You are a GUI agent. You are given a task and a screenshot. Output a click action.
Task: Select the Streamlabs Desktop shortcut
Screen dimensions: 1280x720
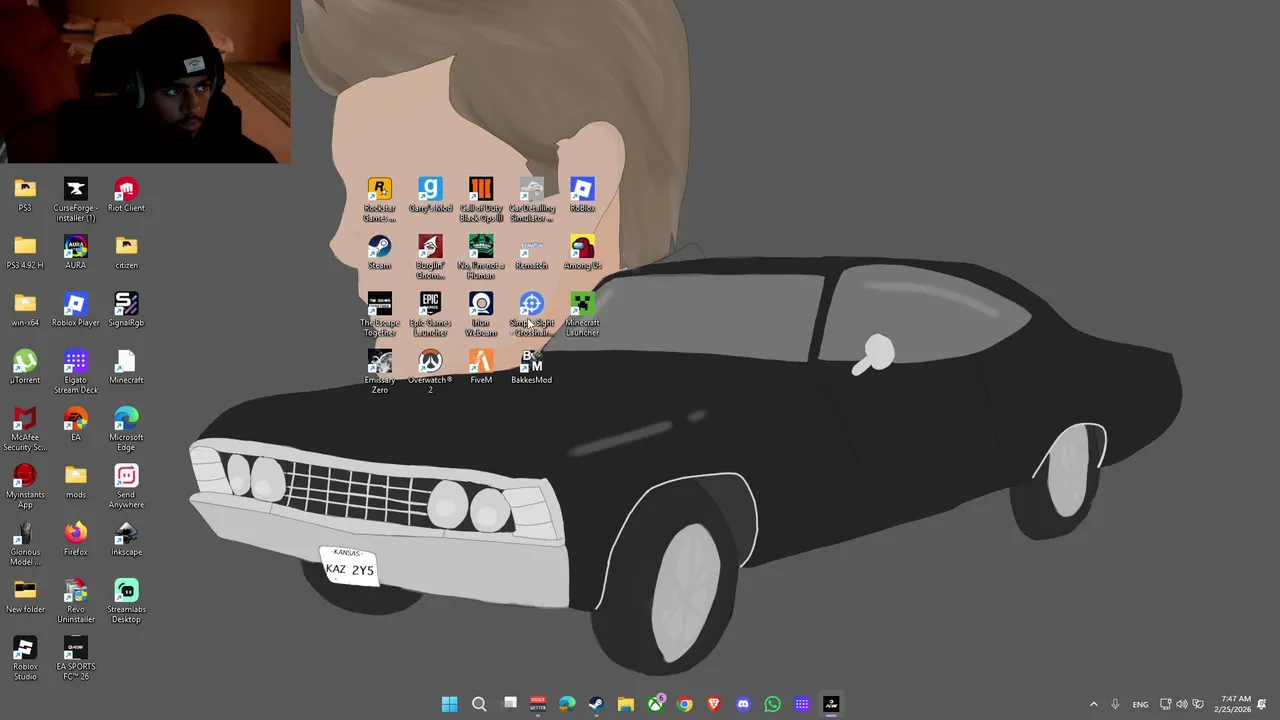[126, 599]
